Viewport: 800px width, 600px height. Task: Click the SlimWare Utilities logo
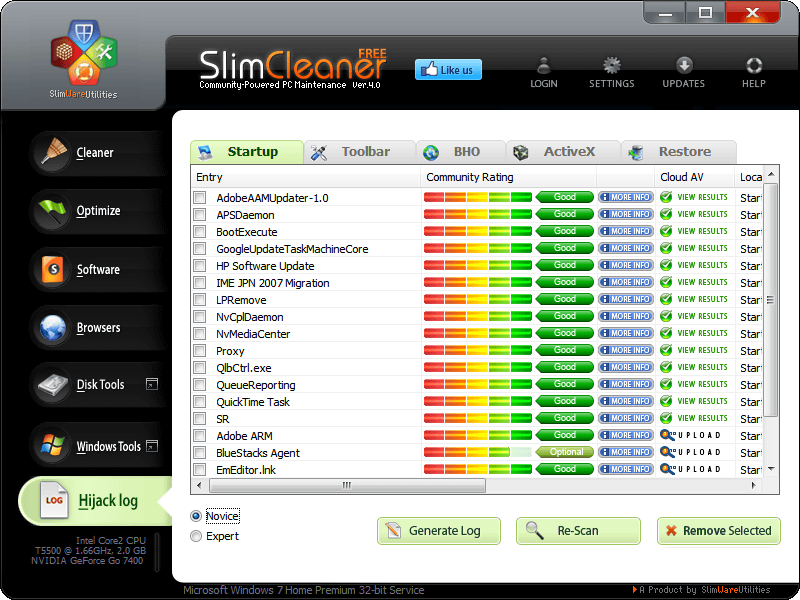(x=84, y=59)
